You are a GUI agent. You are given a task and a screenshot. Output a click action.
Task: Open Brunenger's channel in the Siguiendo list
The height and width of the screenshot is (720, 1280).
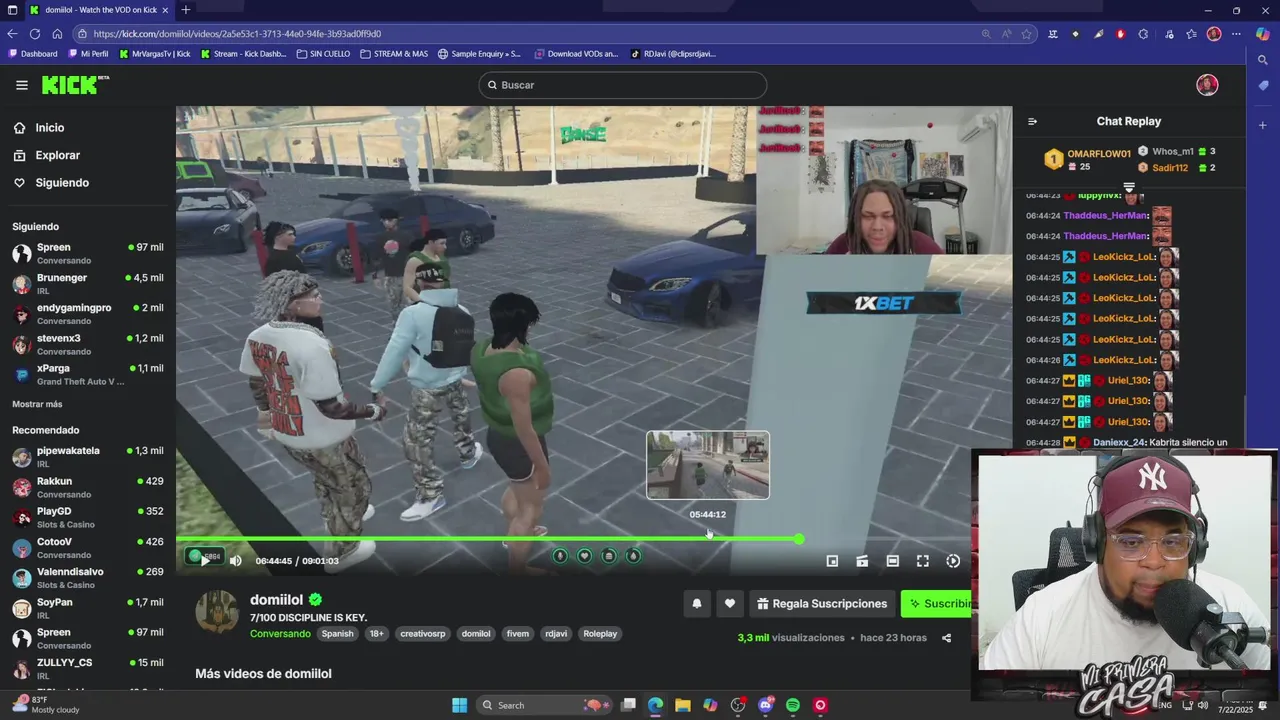coord(88,284)
